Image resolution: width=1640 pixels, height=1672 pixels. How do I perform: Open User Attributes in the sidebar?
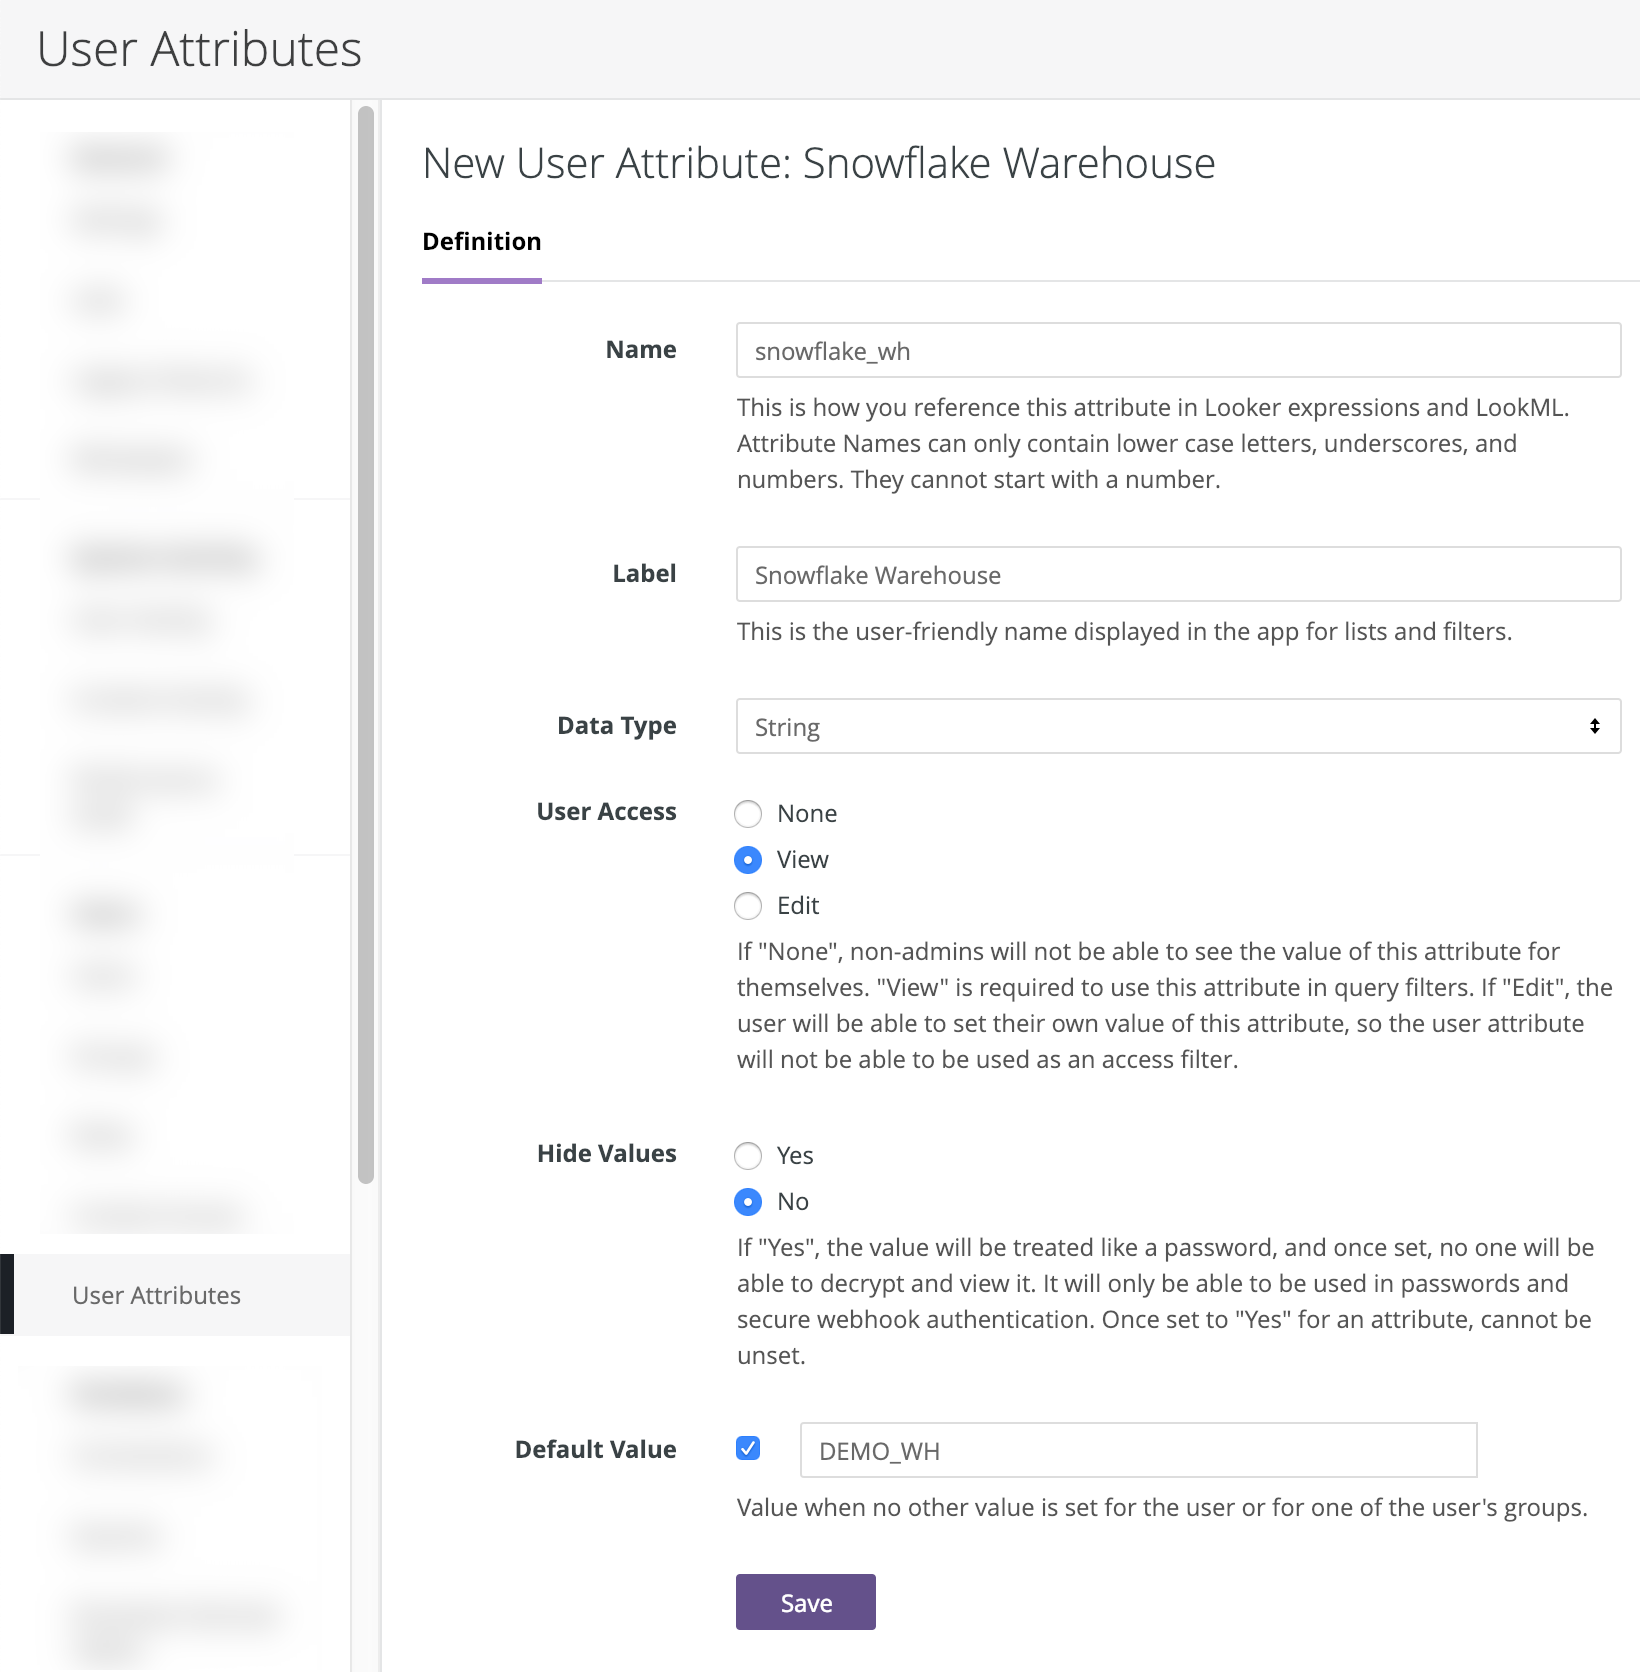point(176,1295)
